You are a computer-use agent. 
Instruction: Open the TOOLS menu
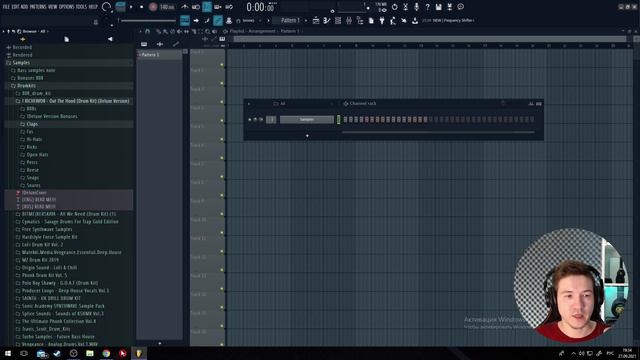coord(82,7)
